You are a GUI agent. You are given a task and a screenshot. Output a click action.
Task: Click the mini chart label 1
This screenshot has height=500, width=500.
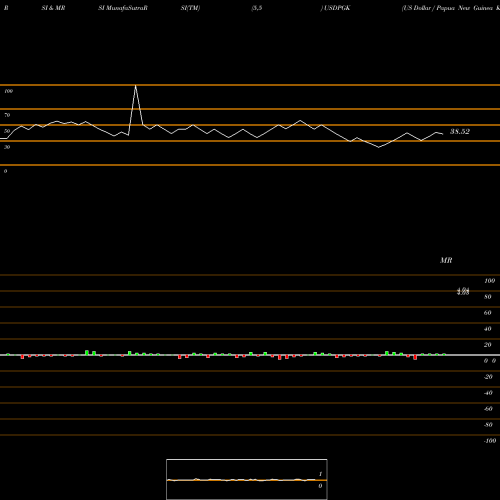coord(320,474)
